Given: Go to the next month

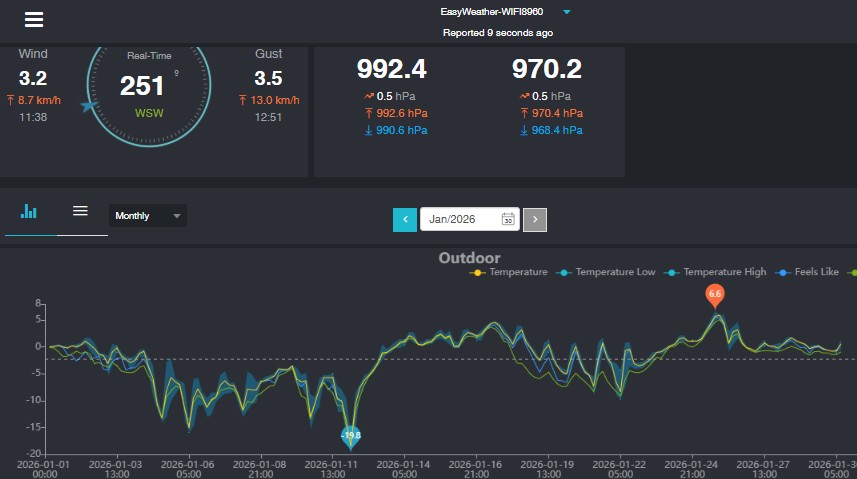Looking at the screenshot, I should click(x=535, y=220).
